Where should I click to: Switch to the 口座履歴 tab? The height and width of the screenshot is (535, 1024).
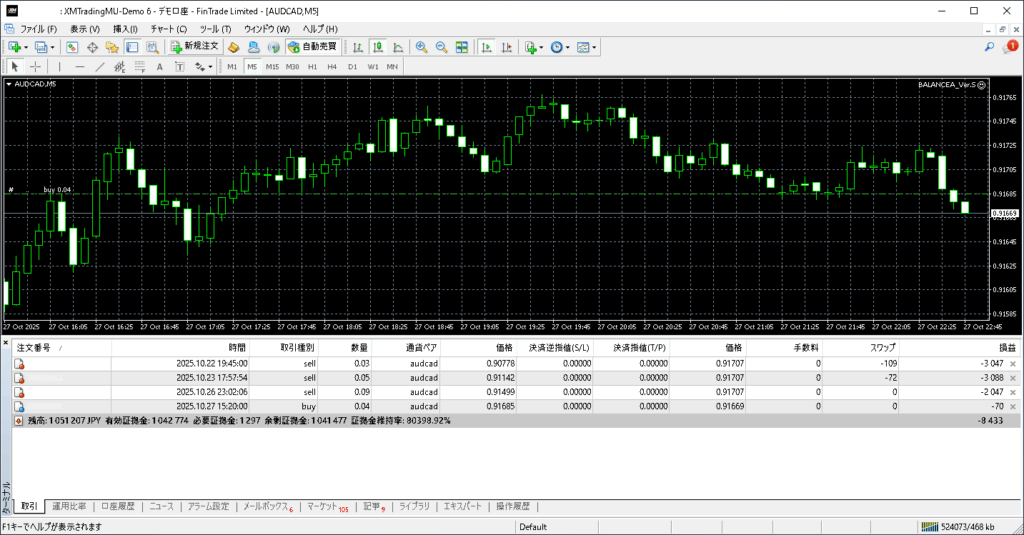117,507
